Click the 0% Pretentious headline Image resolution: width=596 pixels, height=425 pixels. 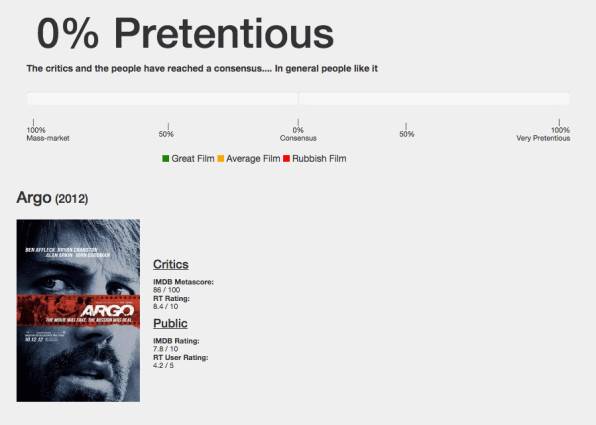185,33
